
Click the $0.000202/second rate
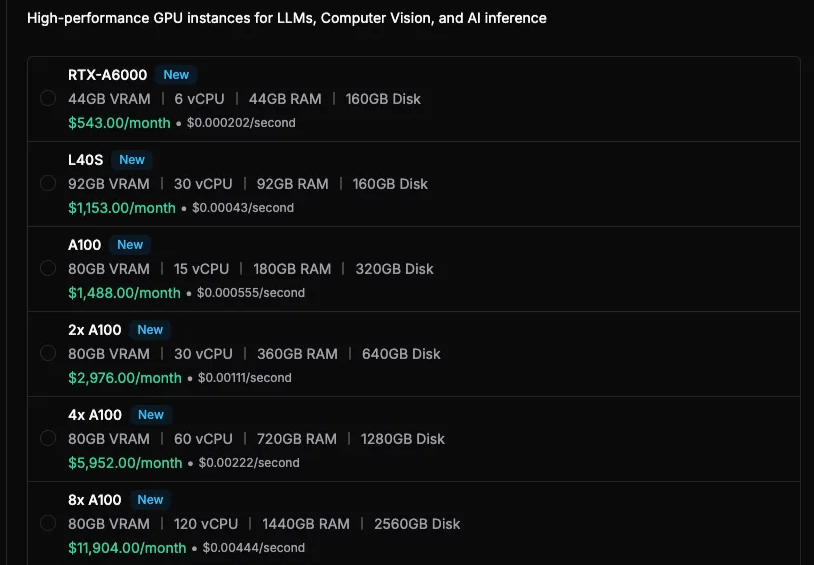(x=241, y=123)
